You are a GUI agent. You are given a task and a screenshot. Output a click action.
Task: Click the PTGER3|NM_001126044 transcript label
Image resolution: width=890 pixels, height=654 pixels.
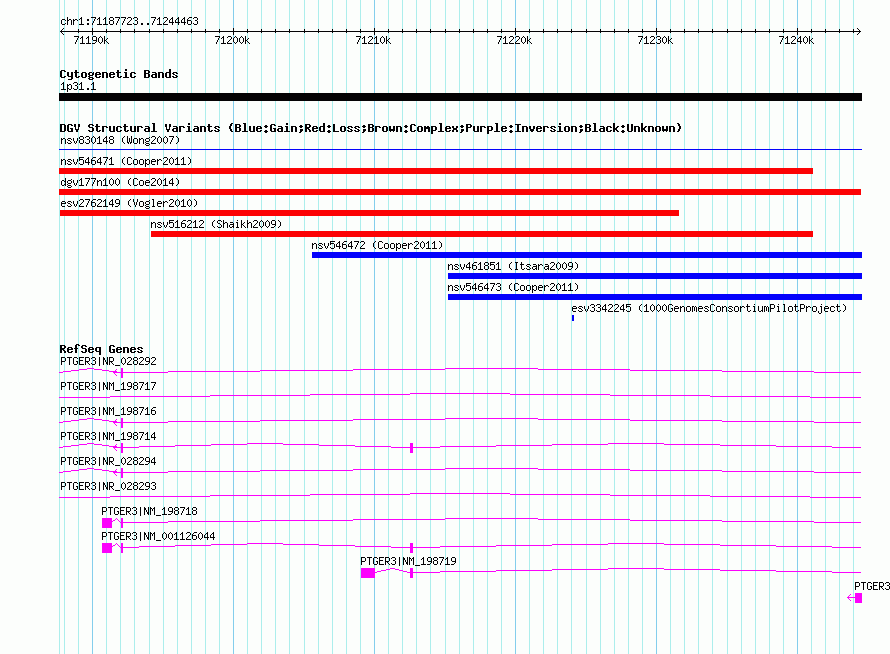coord(158,536)
